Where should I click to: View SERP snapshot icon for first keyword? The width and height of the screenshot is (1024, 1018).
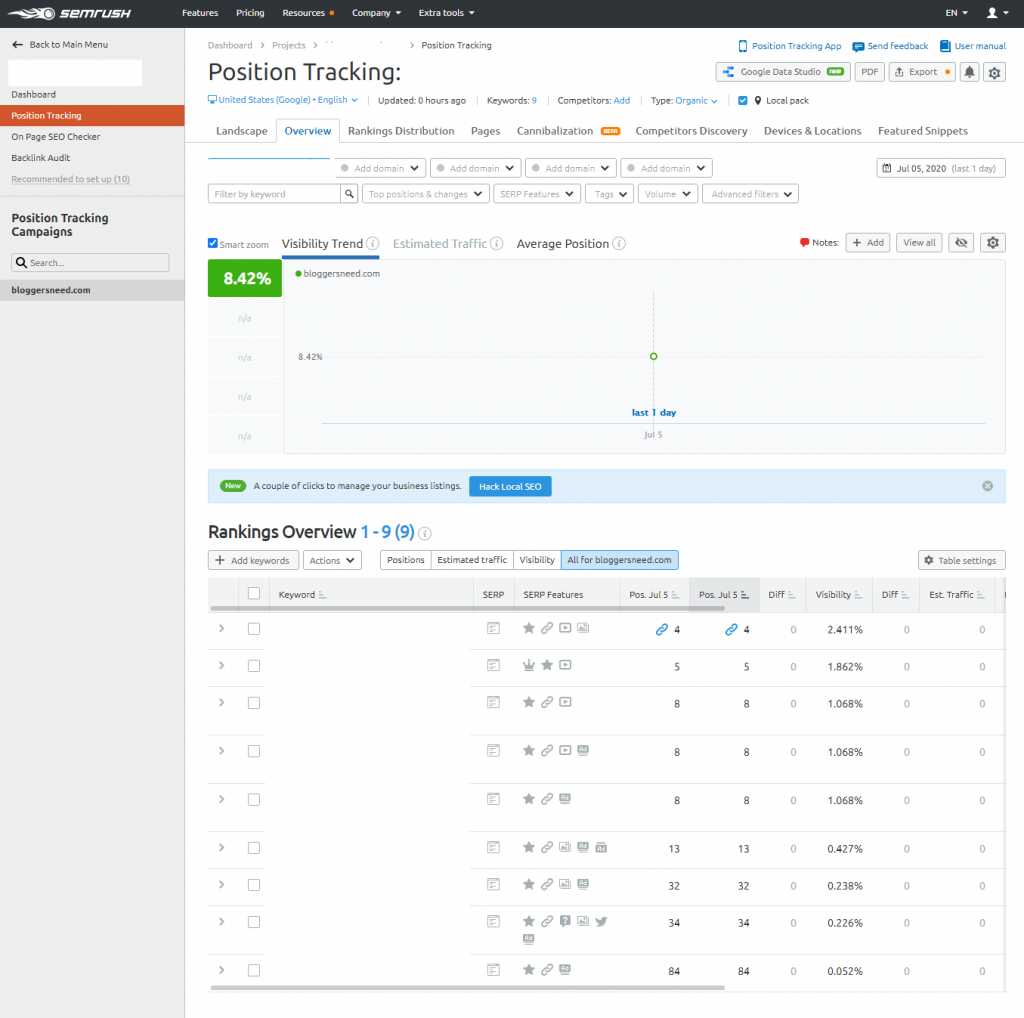[x=493, y=628]
